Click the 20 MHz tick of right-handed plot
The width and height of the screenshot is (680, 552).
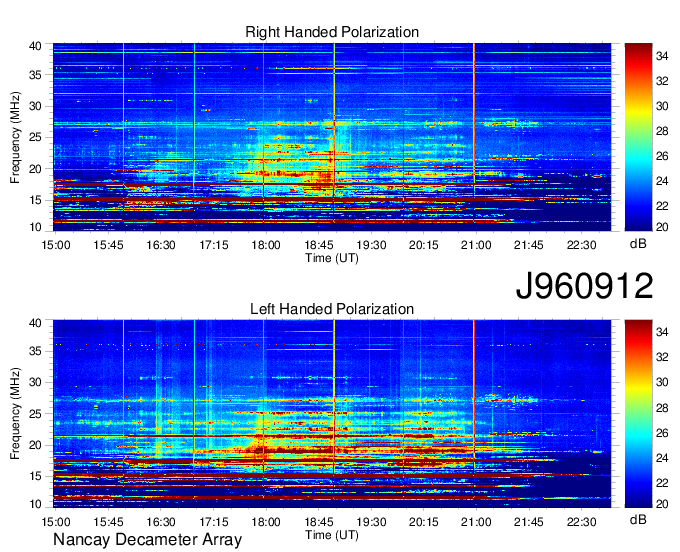pyautogui.click(x=35, y=169)
